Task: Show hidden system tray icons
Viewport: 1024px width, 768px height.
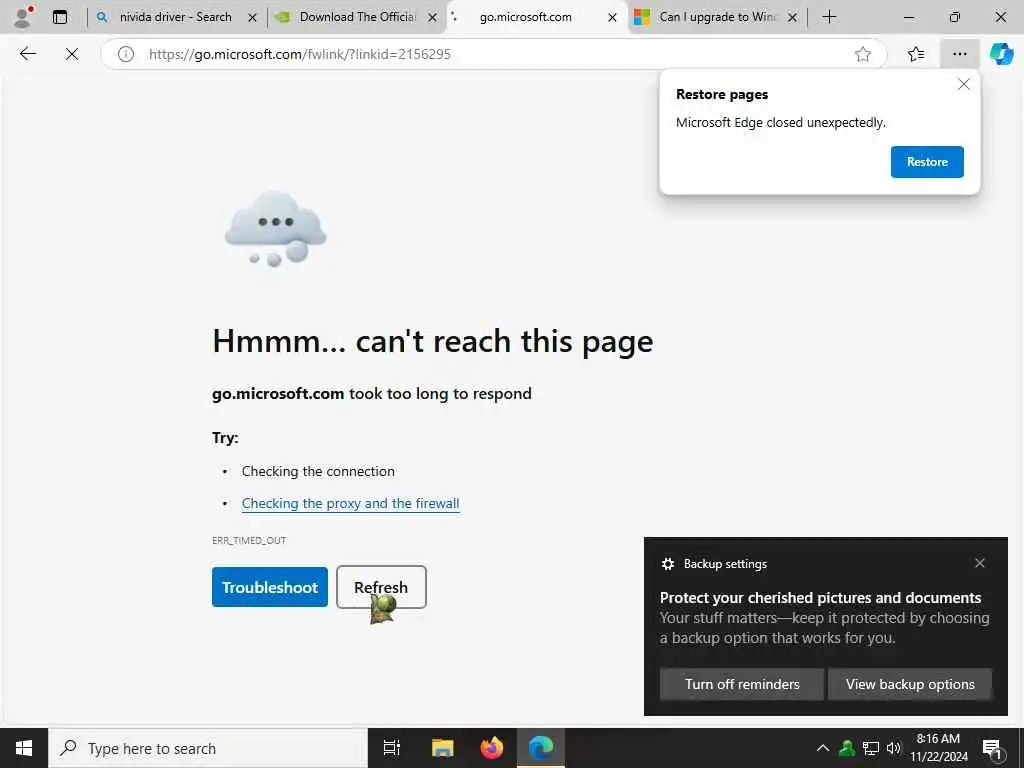Action: coord(823,748)
